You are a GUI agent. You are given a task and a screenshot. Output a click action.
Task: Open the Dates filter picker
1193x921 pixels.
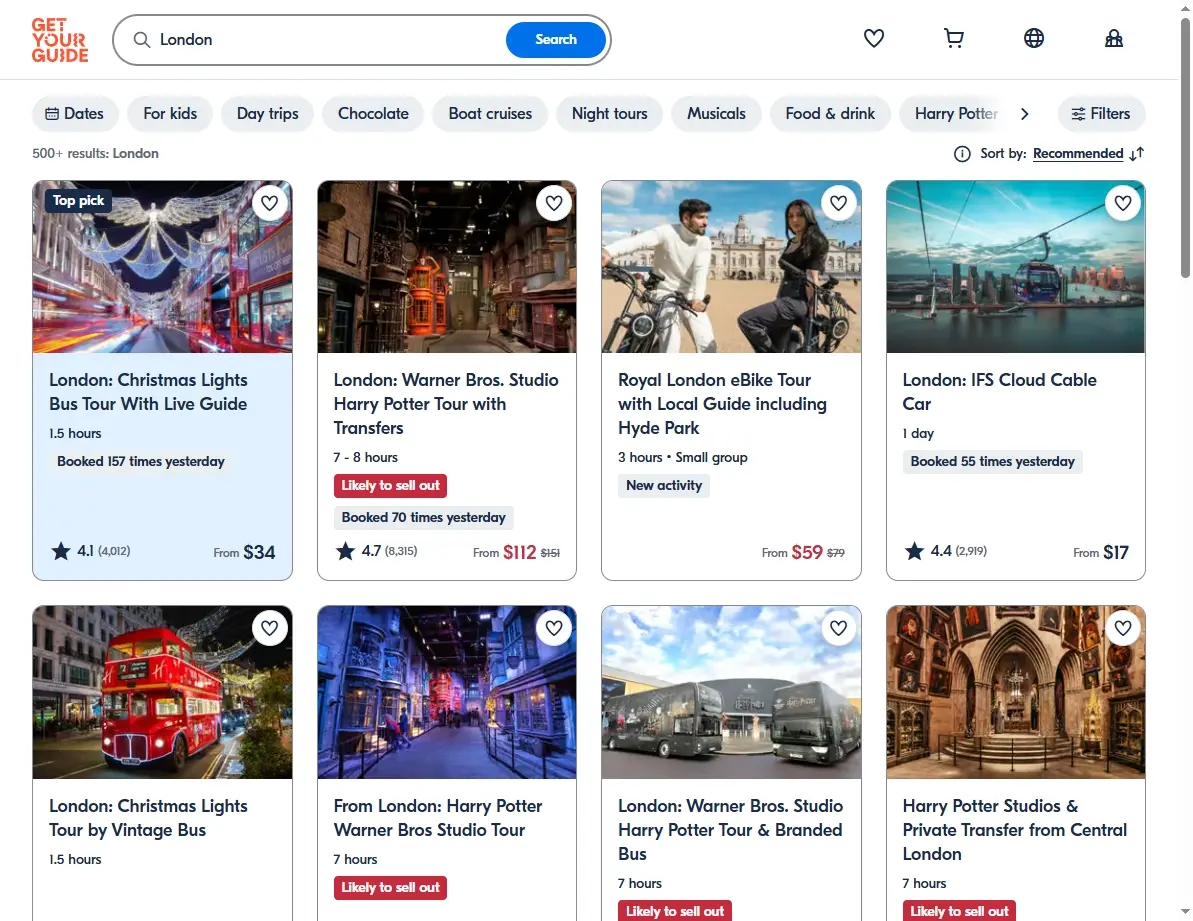tap(75, 113)
